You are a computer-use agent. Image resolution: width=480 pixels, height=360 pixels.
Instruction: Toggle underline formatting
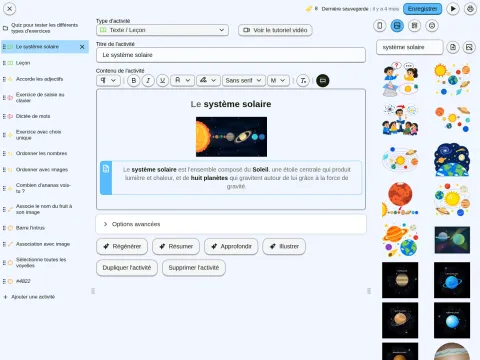(x=162, y=80)
